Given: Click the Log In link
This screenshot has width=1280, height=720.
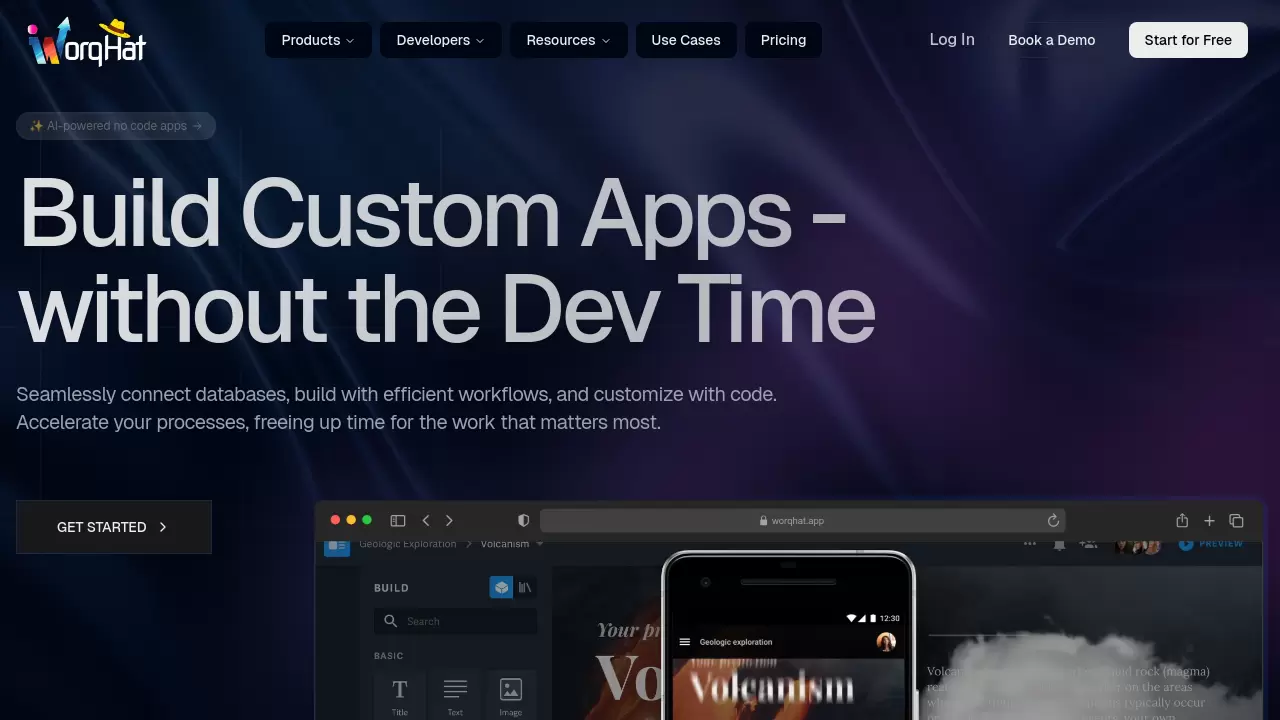Looking at the screenshot, I should (x=952, y=40).
